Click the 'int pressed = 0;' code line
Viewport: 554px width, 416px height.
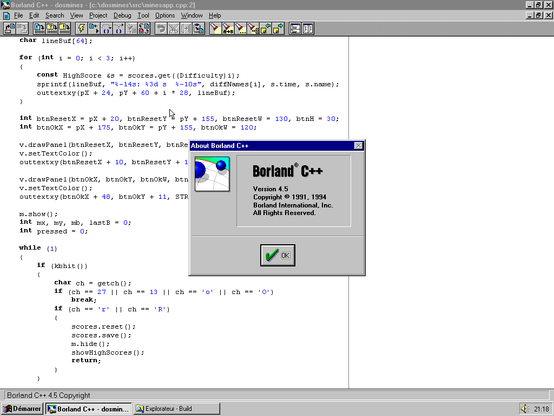tap(53, 231)
